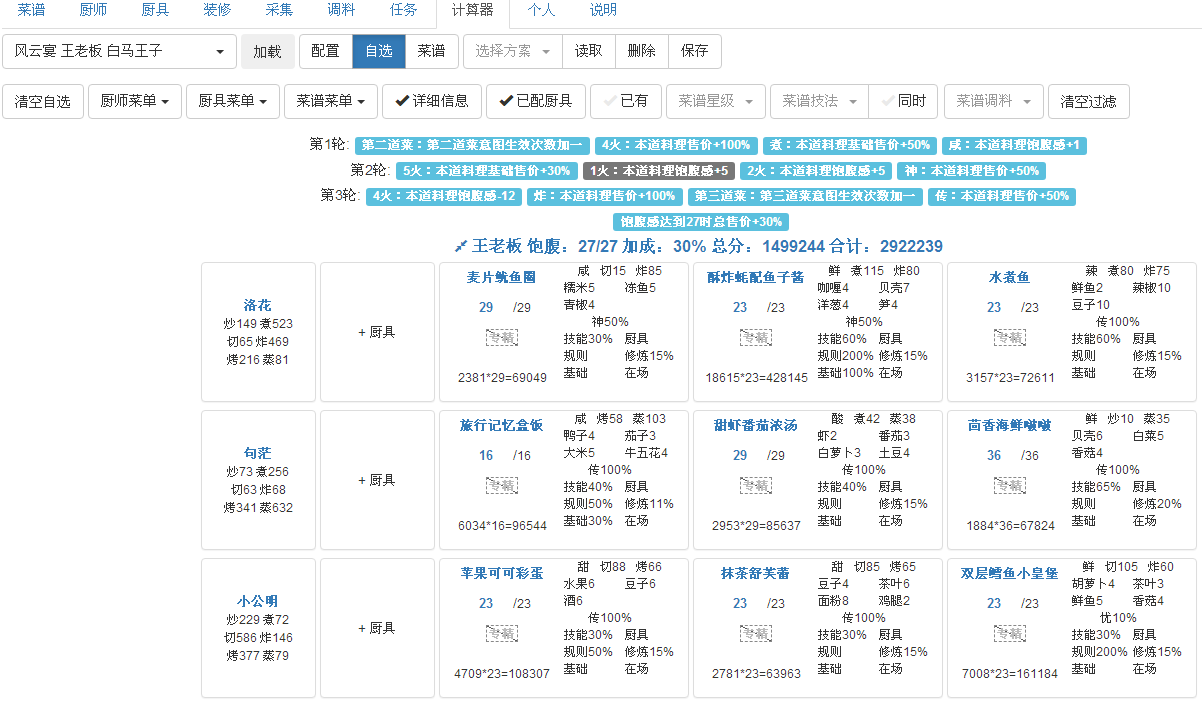Toggle 专精 badge on 麦片鱿鱼圈 recipe
This screenshot has height=706, width=1202.
[x=501, y=338]
